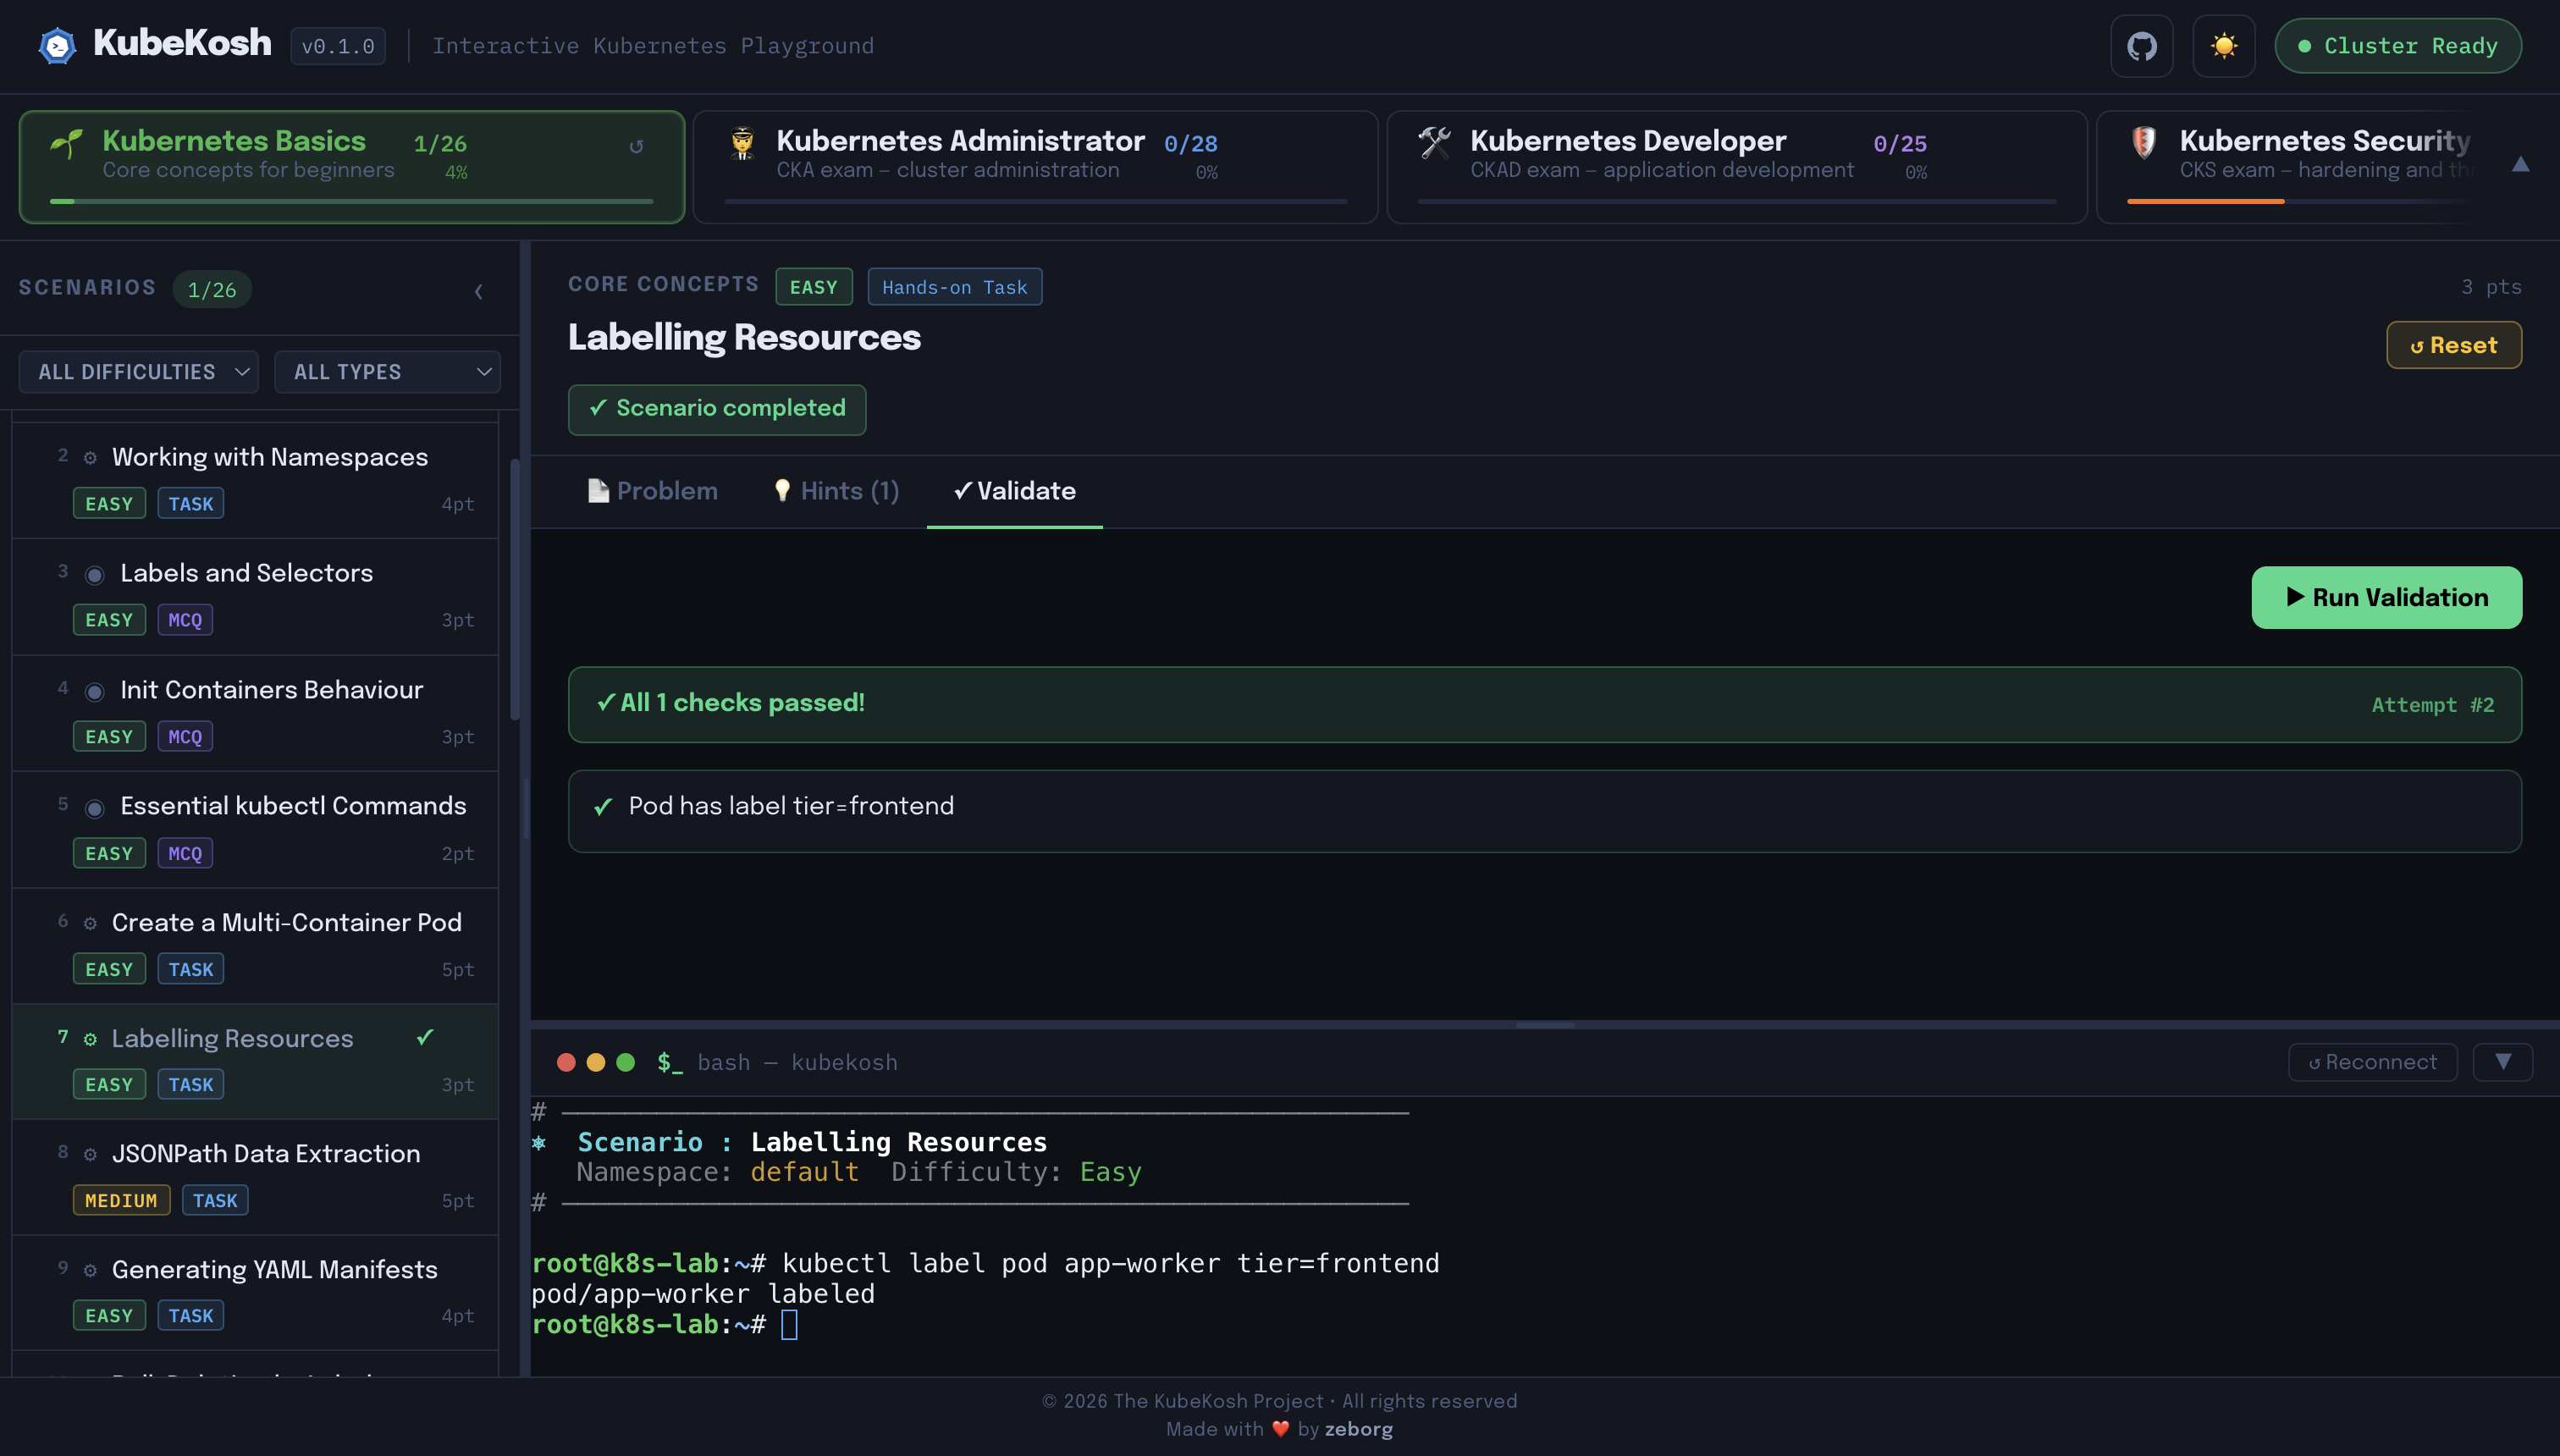2560x1456 pixels.
Task: Click the gear icon beside sidebar Labelling Resources
Action: [90, 1039]
